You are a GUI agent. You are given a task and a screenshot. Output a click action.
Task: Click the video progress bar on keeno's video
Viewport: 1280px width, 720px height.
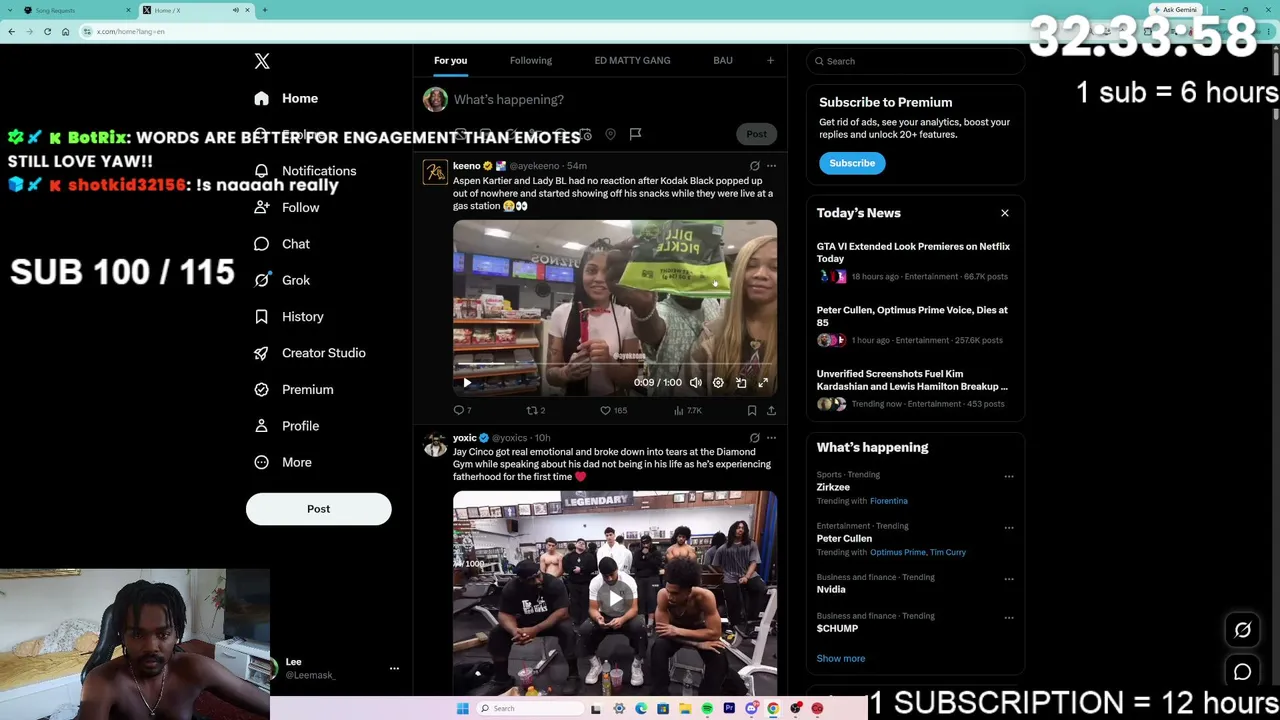point(614,366)
